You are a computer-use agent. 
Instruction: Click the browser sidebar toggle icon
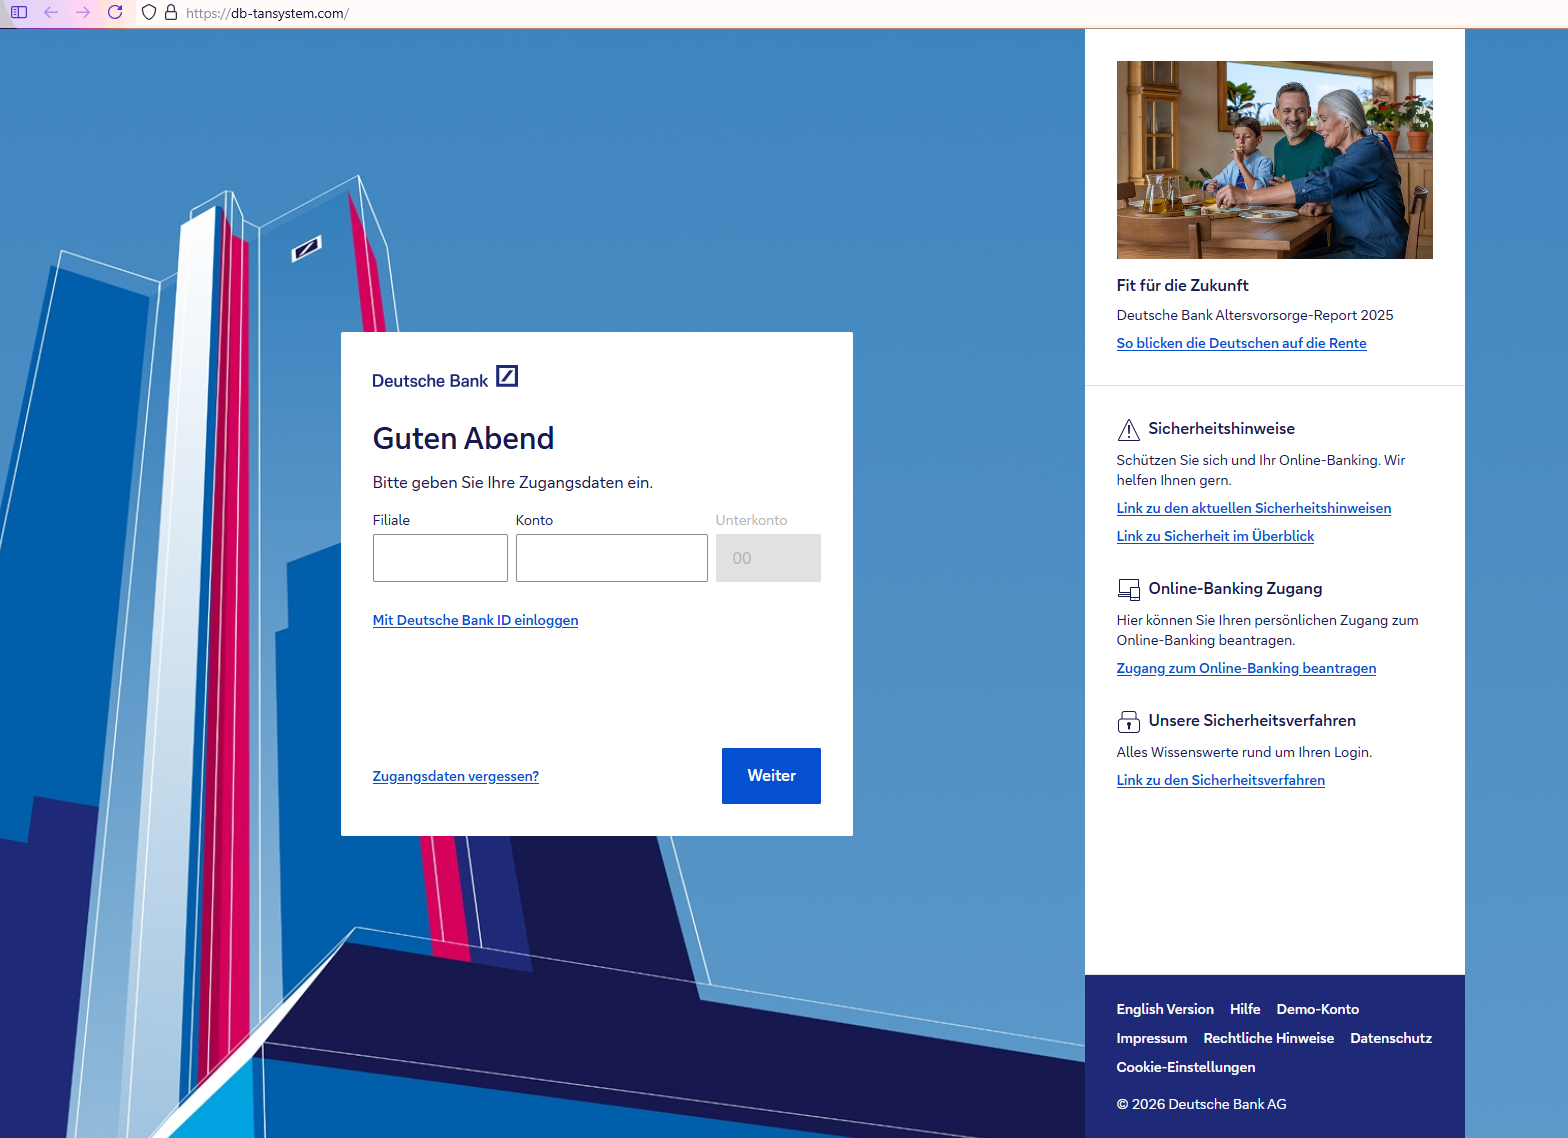point(19,13)
